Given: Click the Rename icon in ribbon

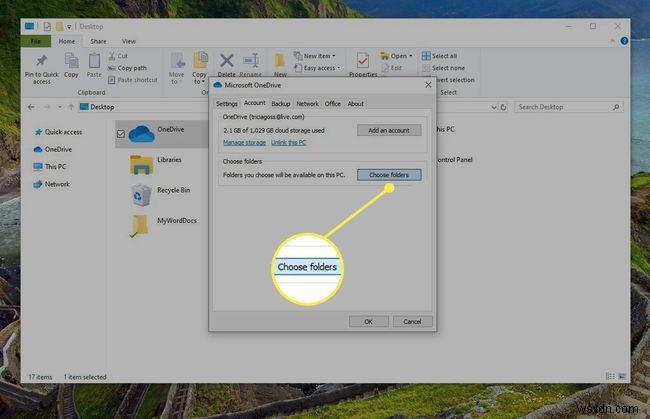Looking at the screenshot, I should 251,61.
